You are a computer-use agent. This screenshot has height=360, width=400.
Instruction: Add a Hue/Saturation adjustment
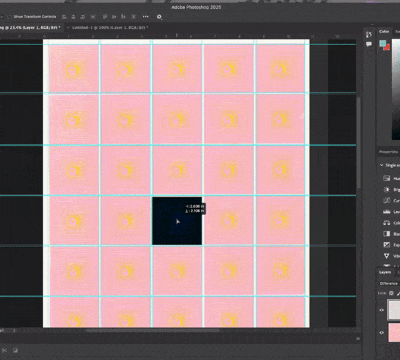[387, 178]
